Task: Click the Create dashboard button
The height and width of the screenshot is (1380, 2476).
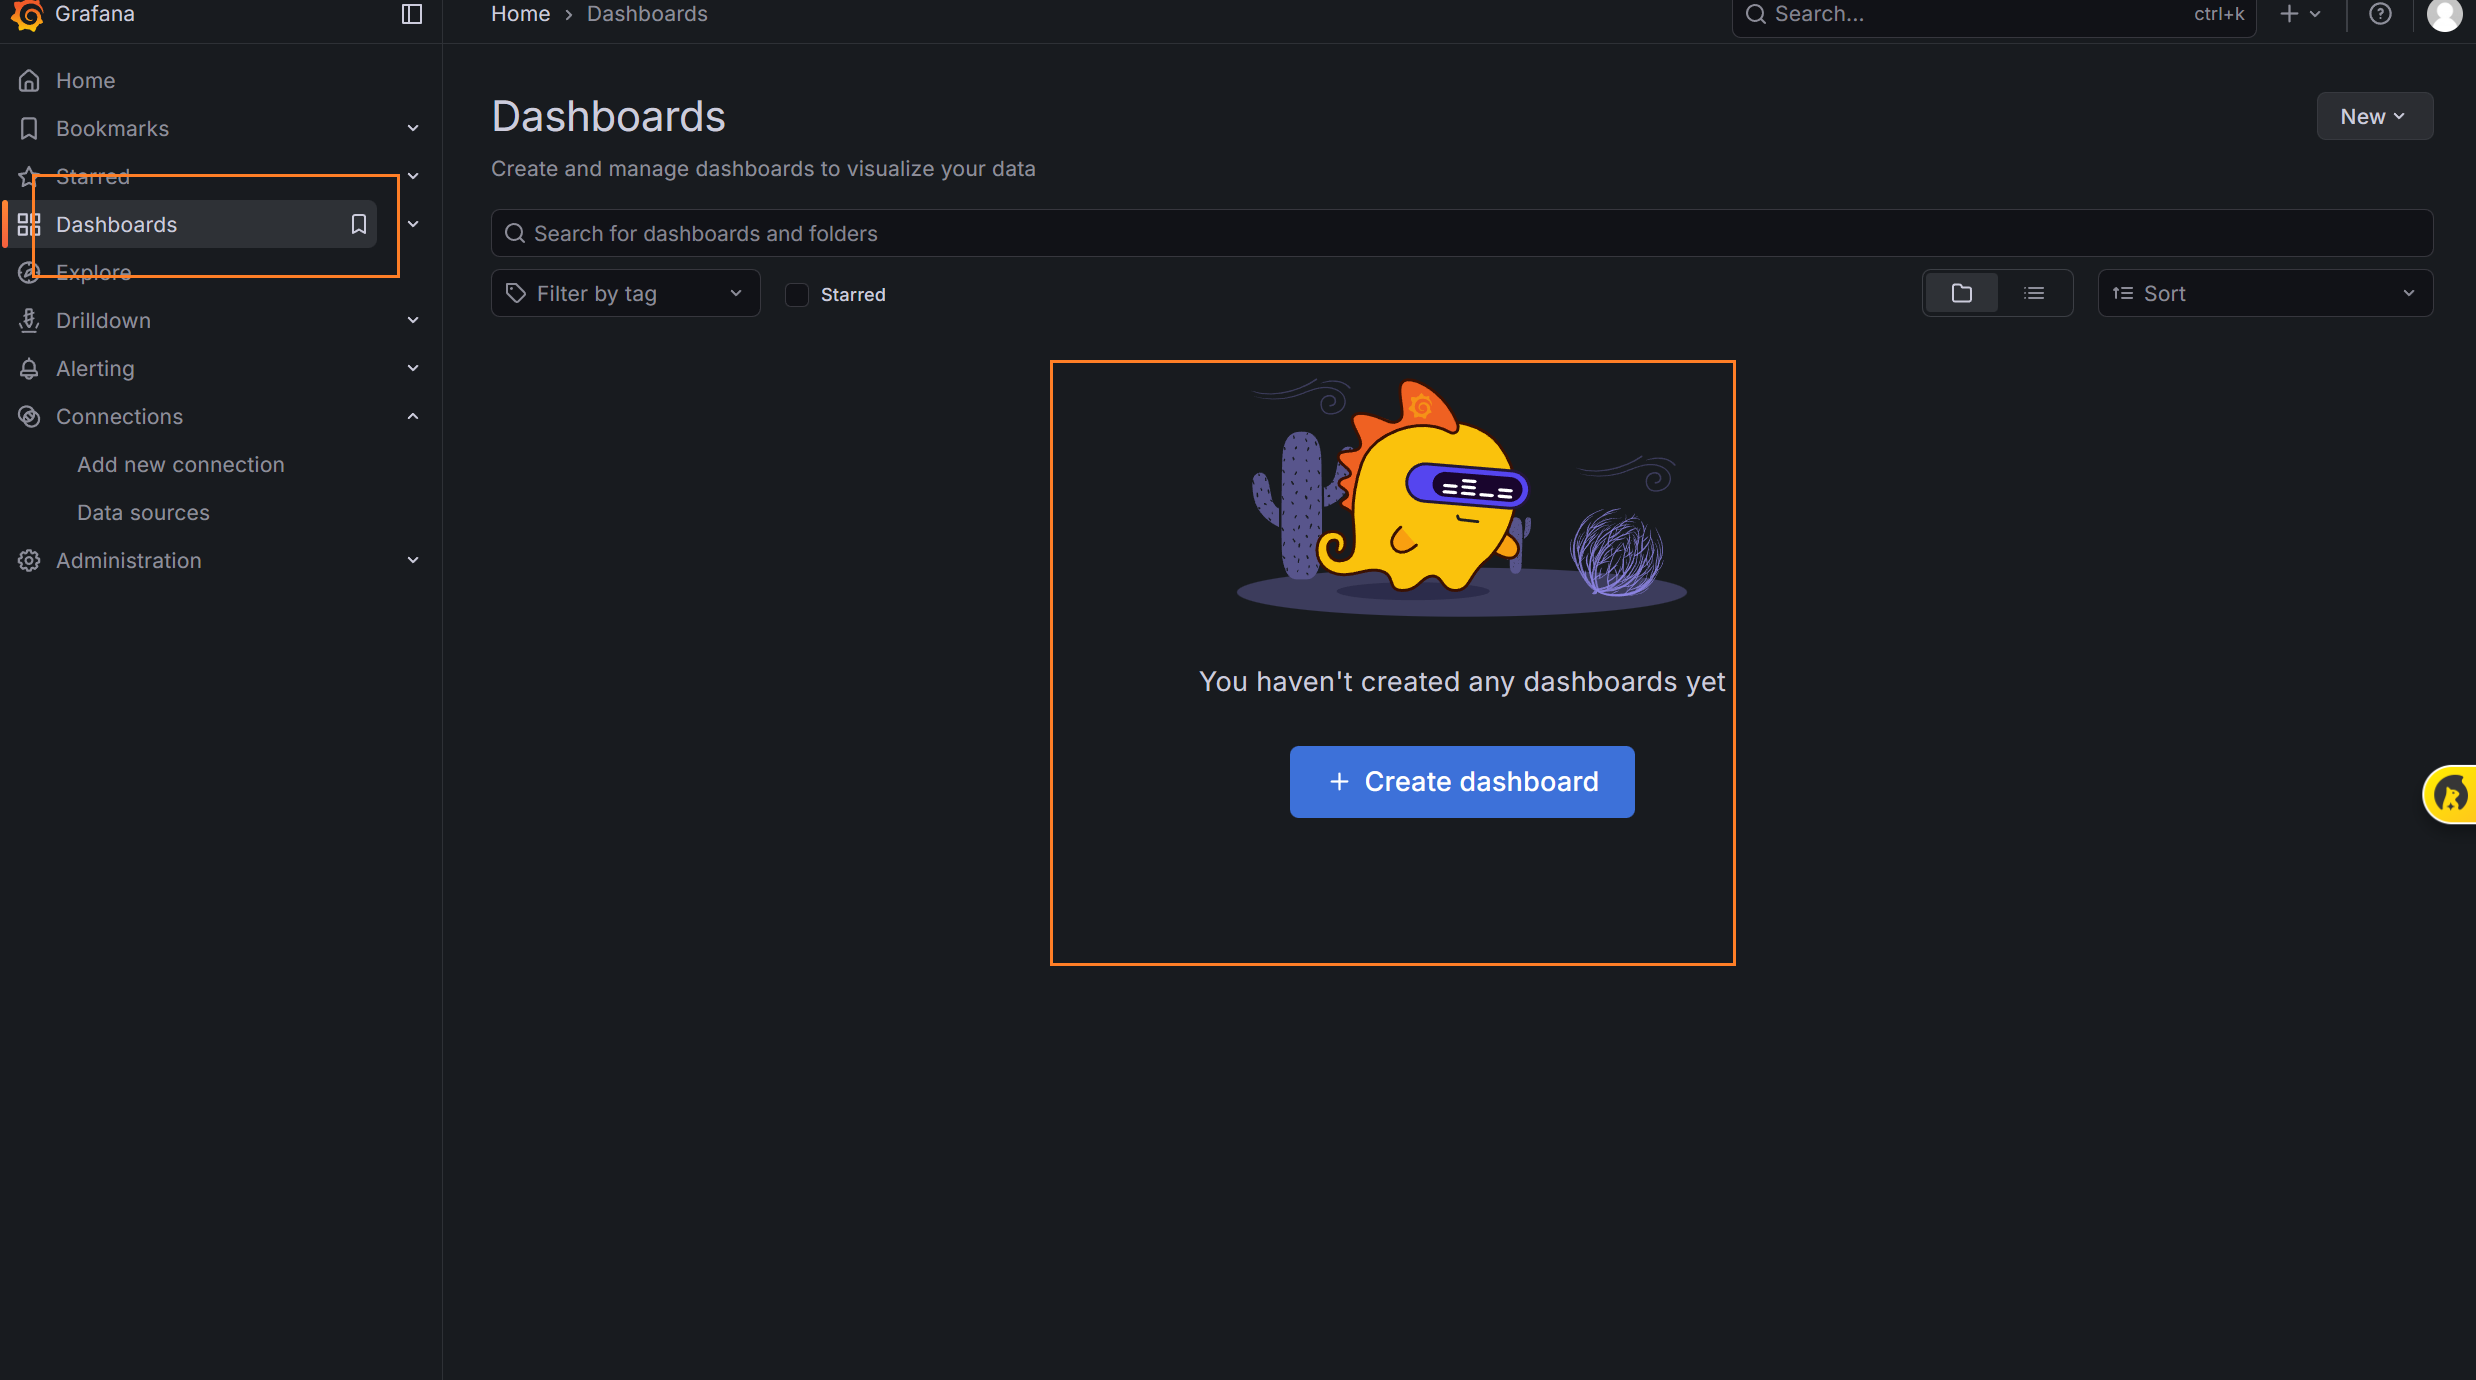Action: pos(1461,782)
